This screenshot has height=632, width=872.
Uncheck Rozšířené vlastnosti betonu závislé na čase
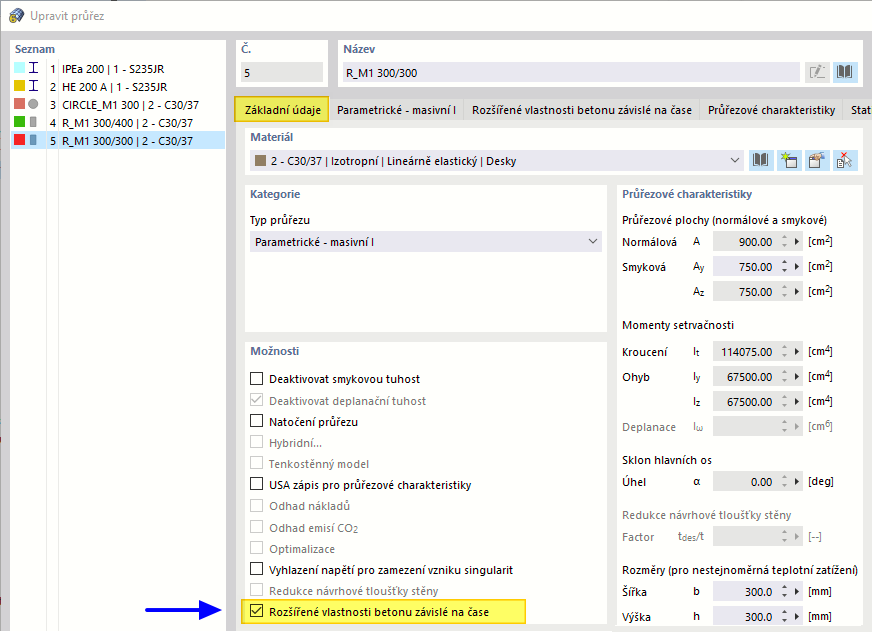point(256,611)
